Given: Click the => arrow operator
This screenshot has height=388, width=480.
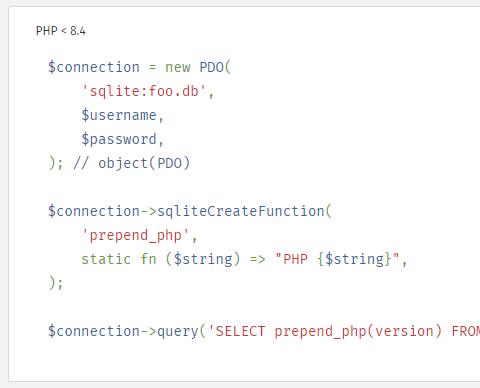Looking at the screenshot, I should 257,259.
